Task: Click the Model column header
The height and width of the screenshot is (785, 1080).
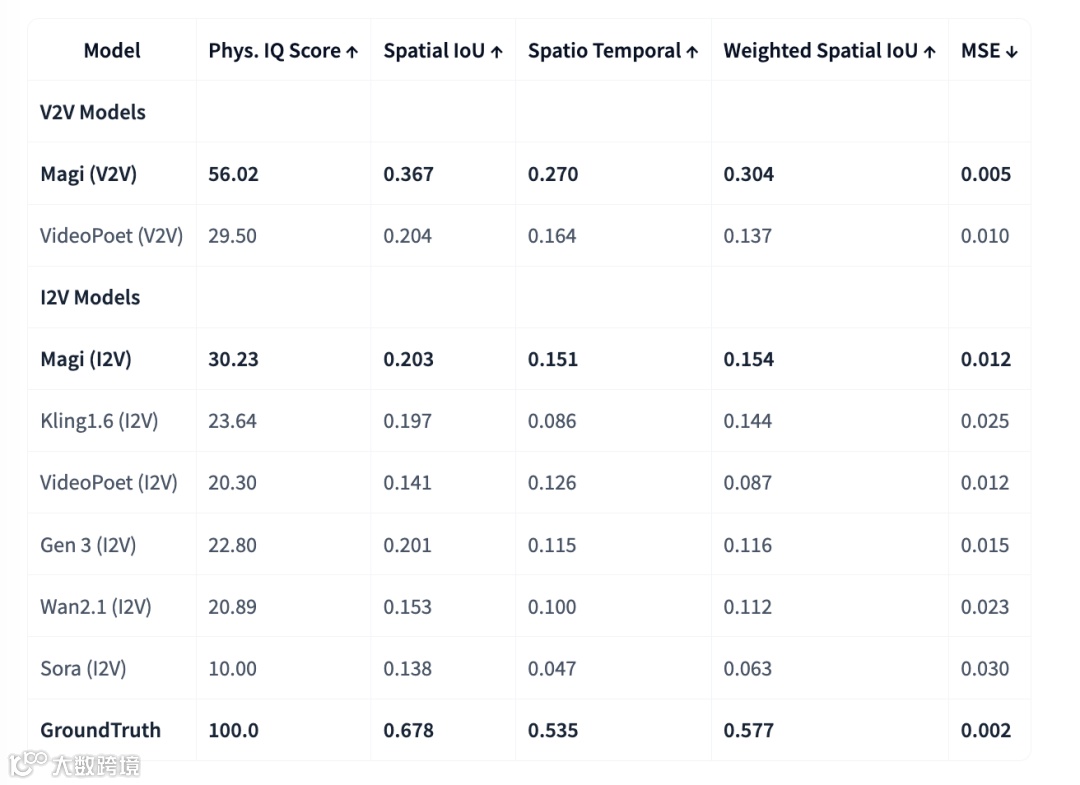Action: 112,51
